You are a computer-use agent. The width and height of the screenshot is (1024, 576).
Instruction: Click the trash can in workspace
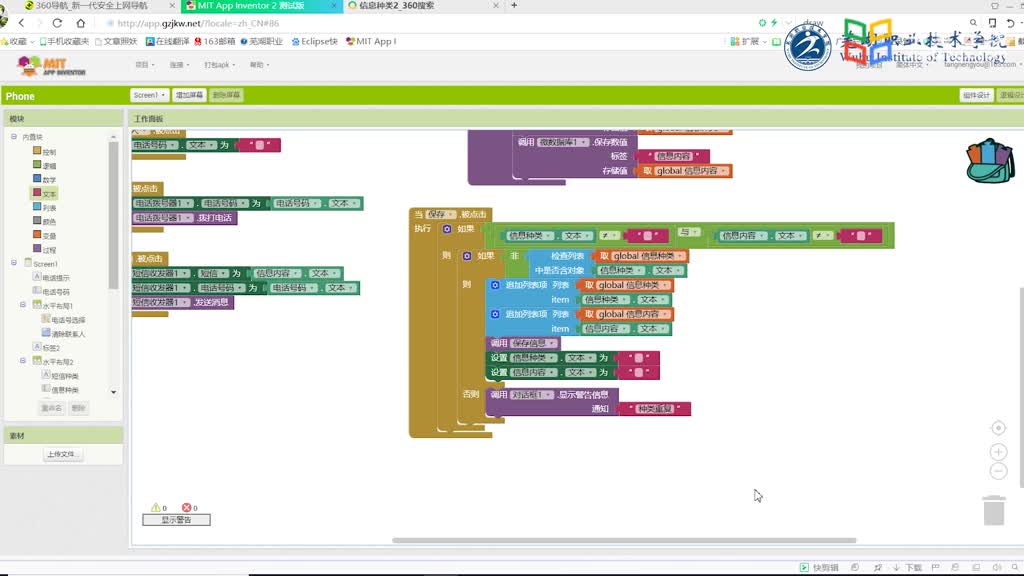(994, 510)
